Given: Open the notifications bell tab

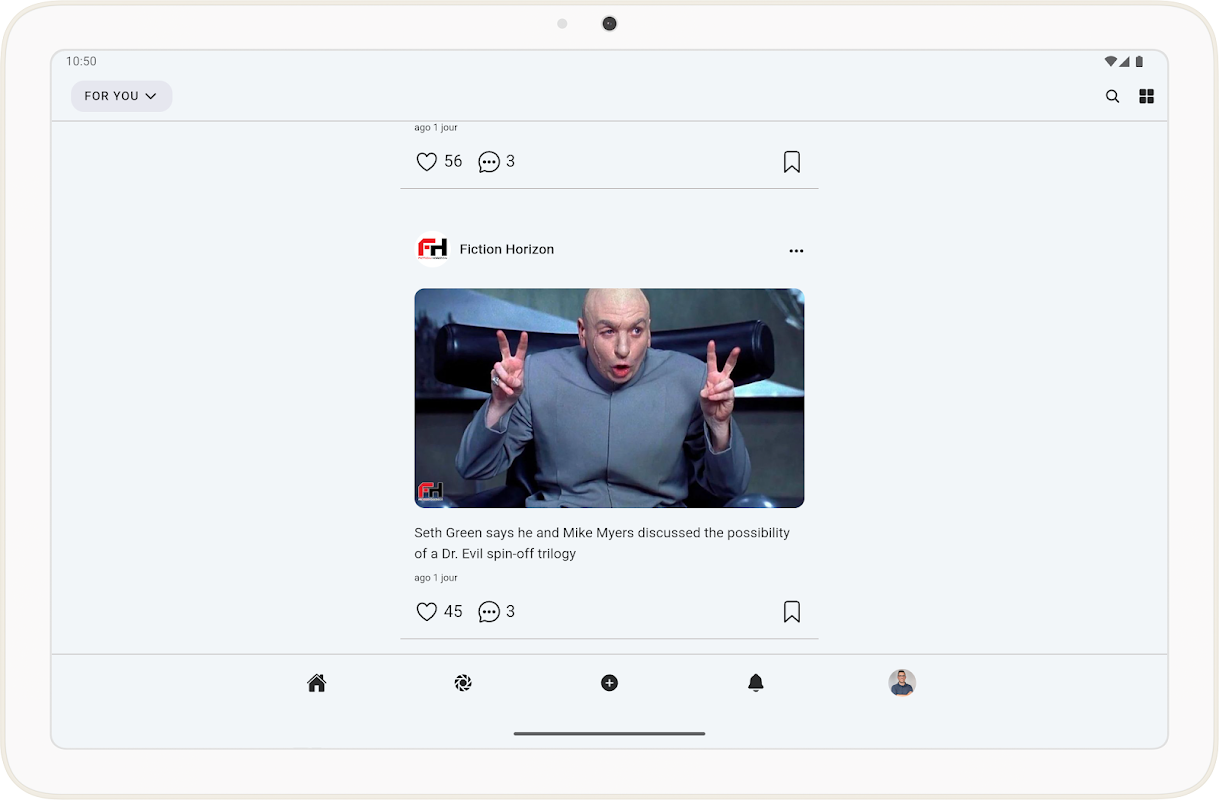Looking at the screenshot, I should [756, 683].
